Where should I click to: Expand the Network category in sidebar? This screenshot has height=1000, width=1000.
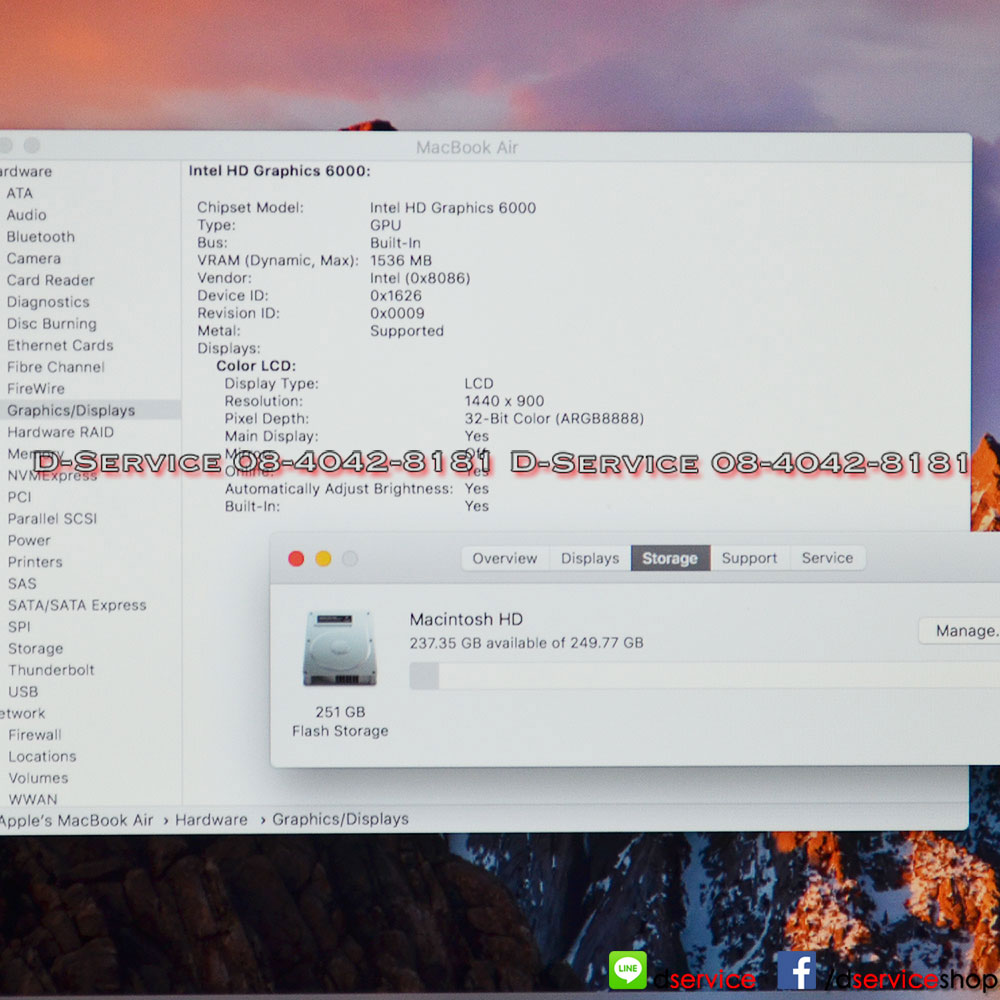[x=22, y=714]
